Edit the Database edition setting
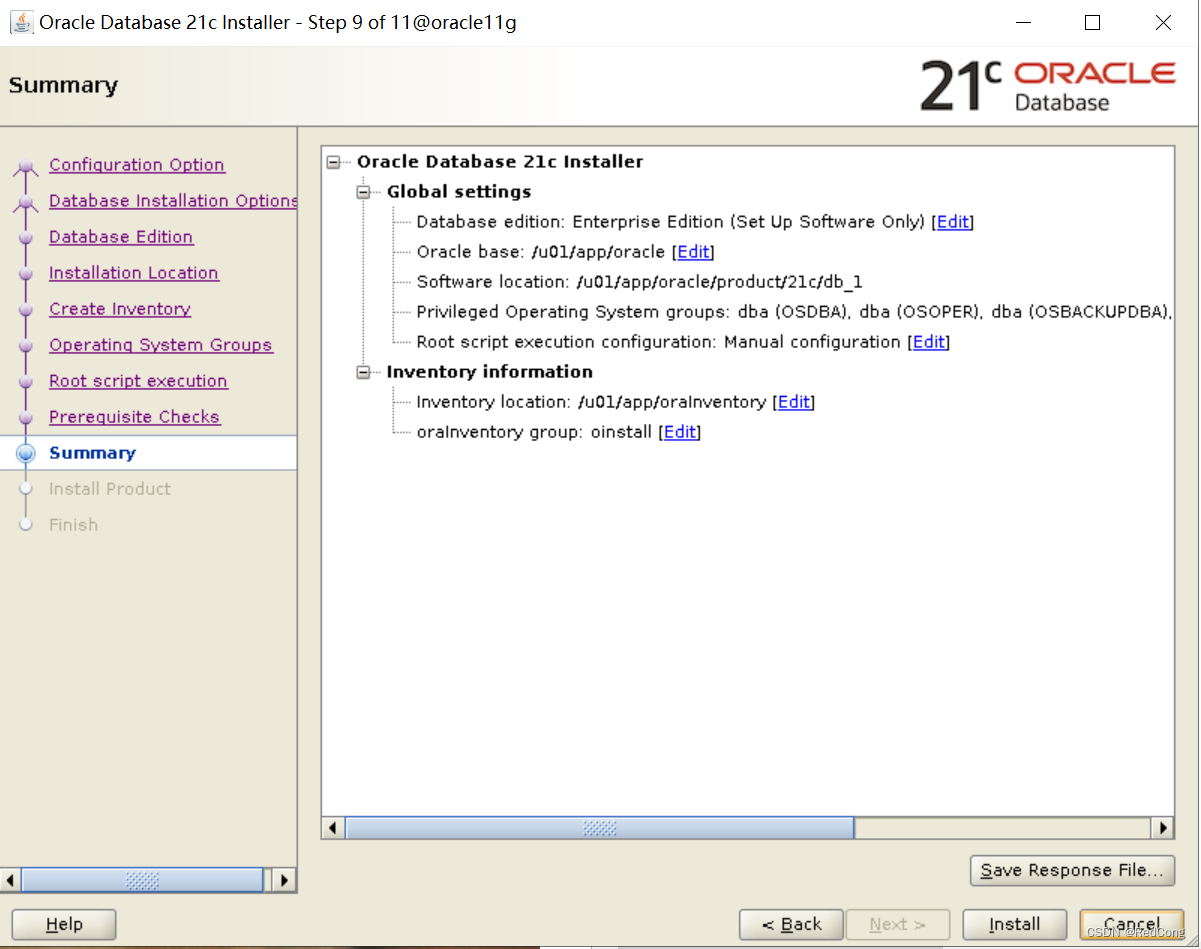Image resolution: width=1201 pixels, height=949 pixels. (952, 222)
